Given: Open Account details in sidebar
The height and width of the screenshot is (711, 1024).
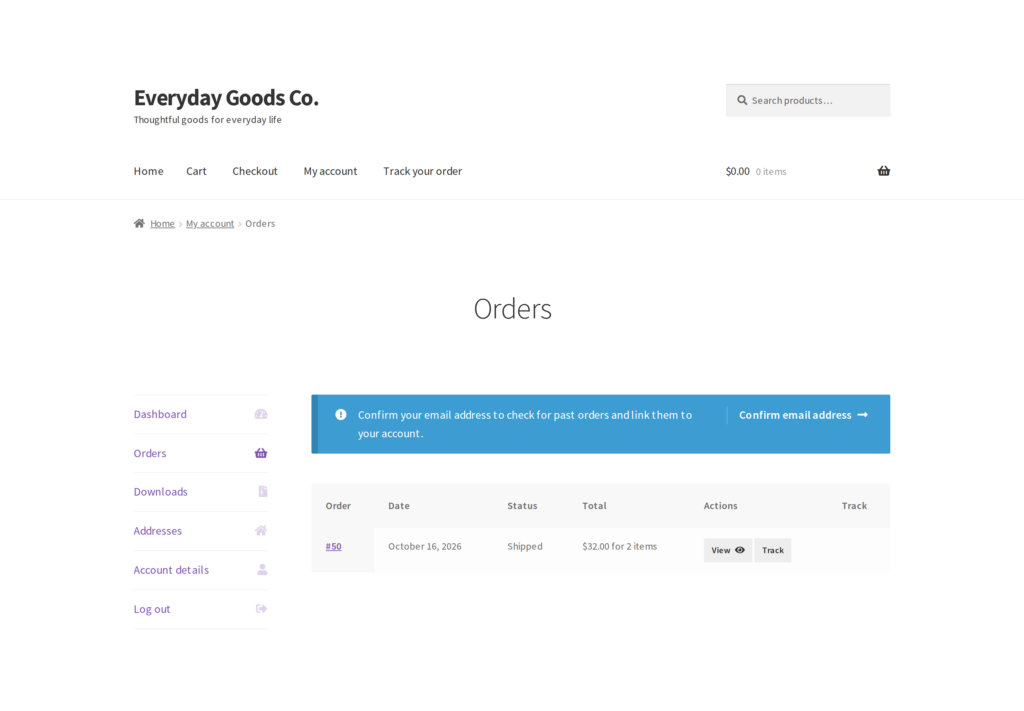Looking at the screenshot, I should 171,570.
